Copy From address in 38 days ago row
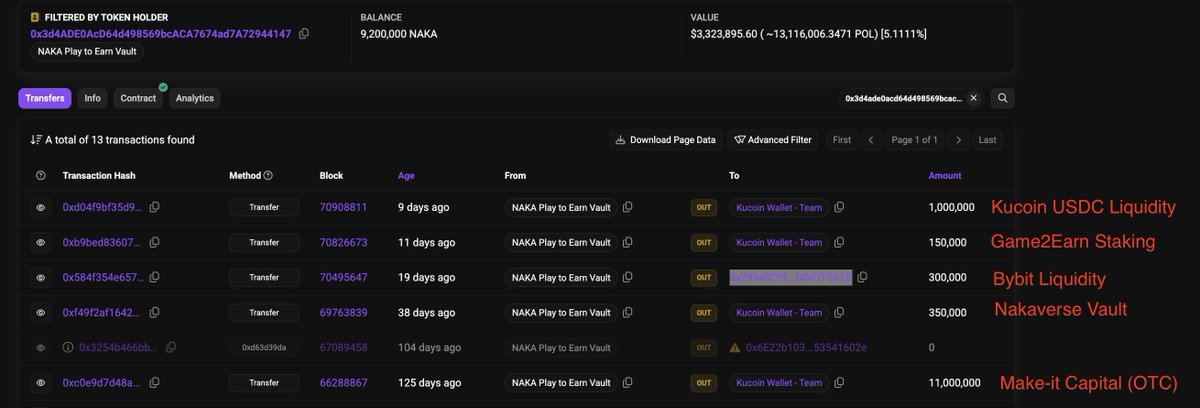This screenshot has width=1200, height=408. click(627, 312)
